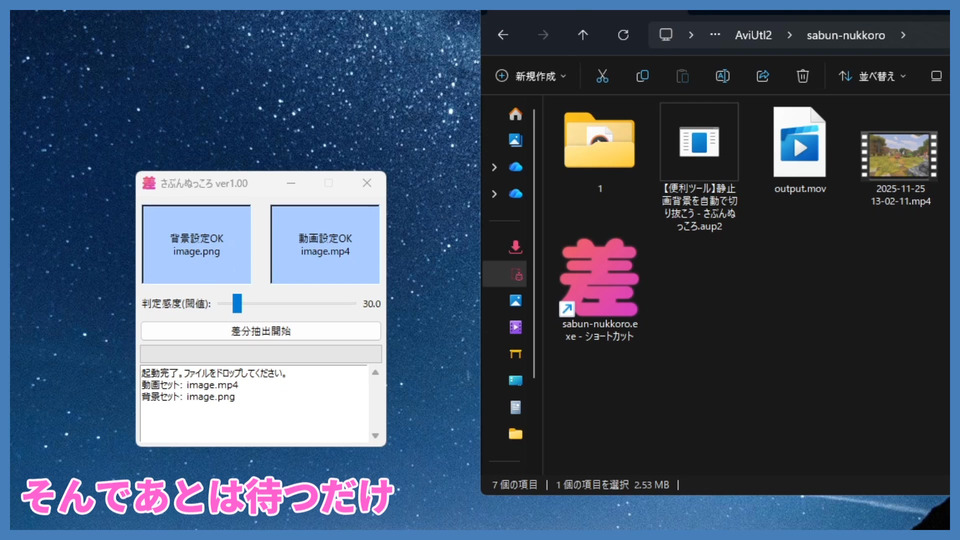Image resolution: width=960 pixels, height=540 pixels.
Task: Click the 差分抽出開始 button
Action: click(x=261, y=331)
